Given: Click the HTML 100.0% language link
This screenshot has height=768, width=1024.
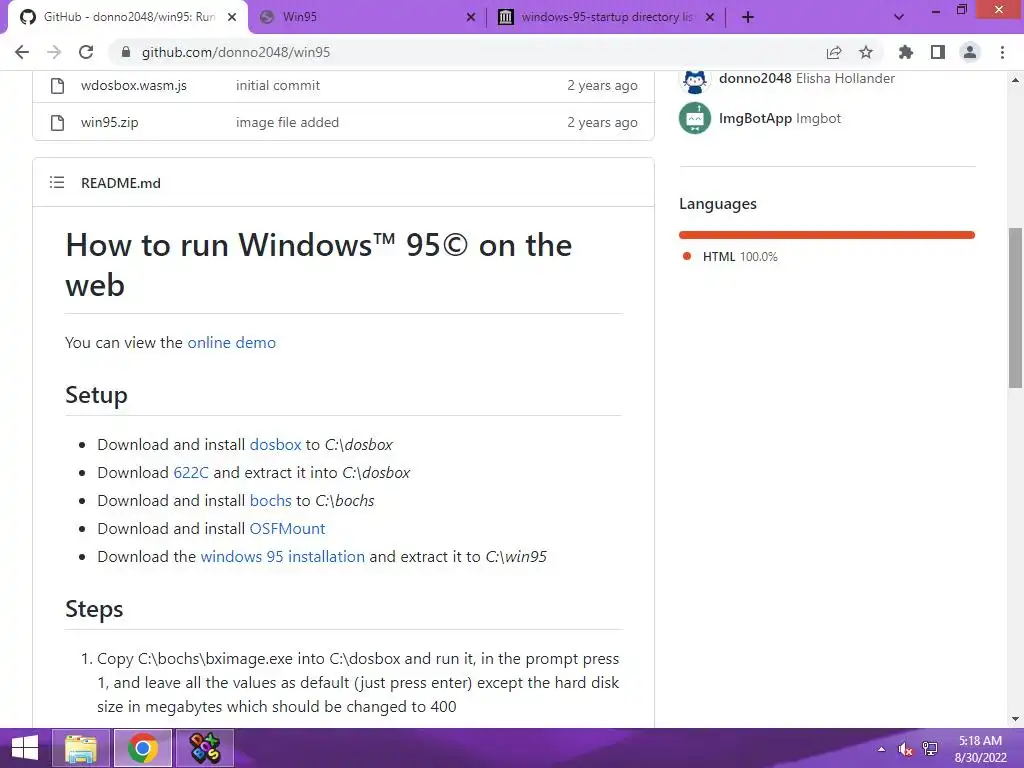Looking at the screenshot, I should (x=740, y=257).
